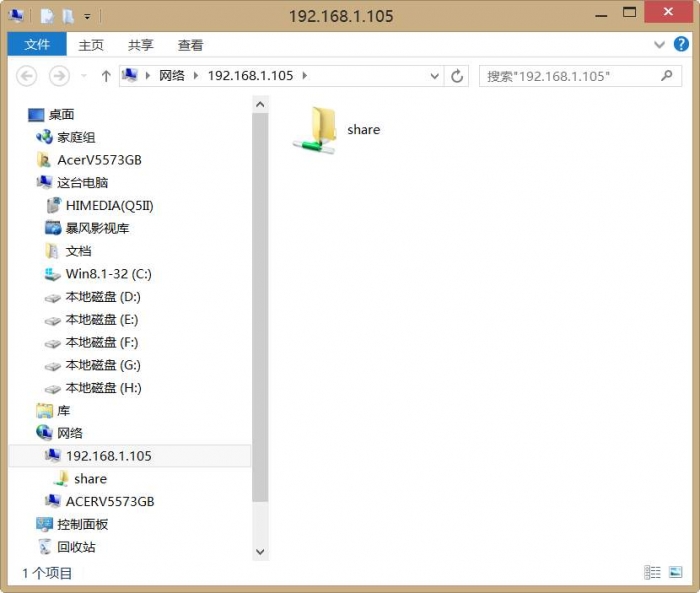Click the search magnifier icon
Image resolution: width=700 pixels, height=593 pixels.
pos(667,76)
